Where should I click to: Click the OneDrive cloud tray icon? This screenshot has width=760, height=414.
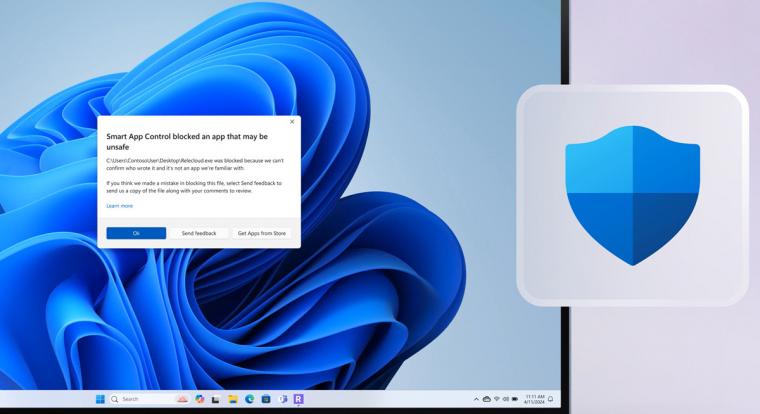(x=487, y=399)
